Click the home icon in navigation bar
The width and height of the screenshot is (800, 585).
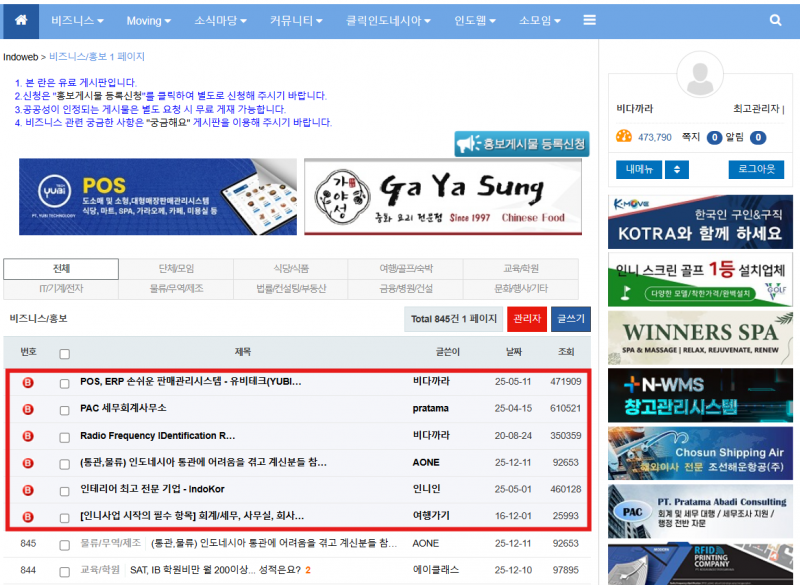[x=21, y=20]
